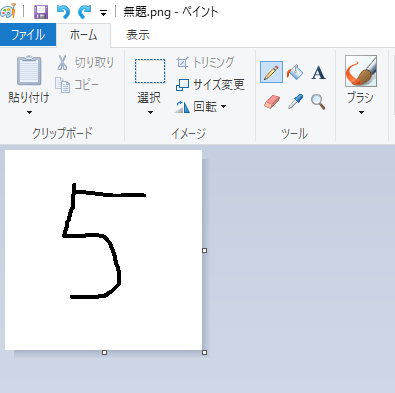Image resolution: width=395 pixels, height=393 pixels.
Task: Expand the 選択 dropdown arrow
Action: point(150,113)
